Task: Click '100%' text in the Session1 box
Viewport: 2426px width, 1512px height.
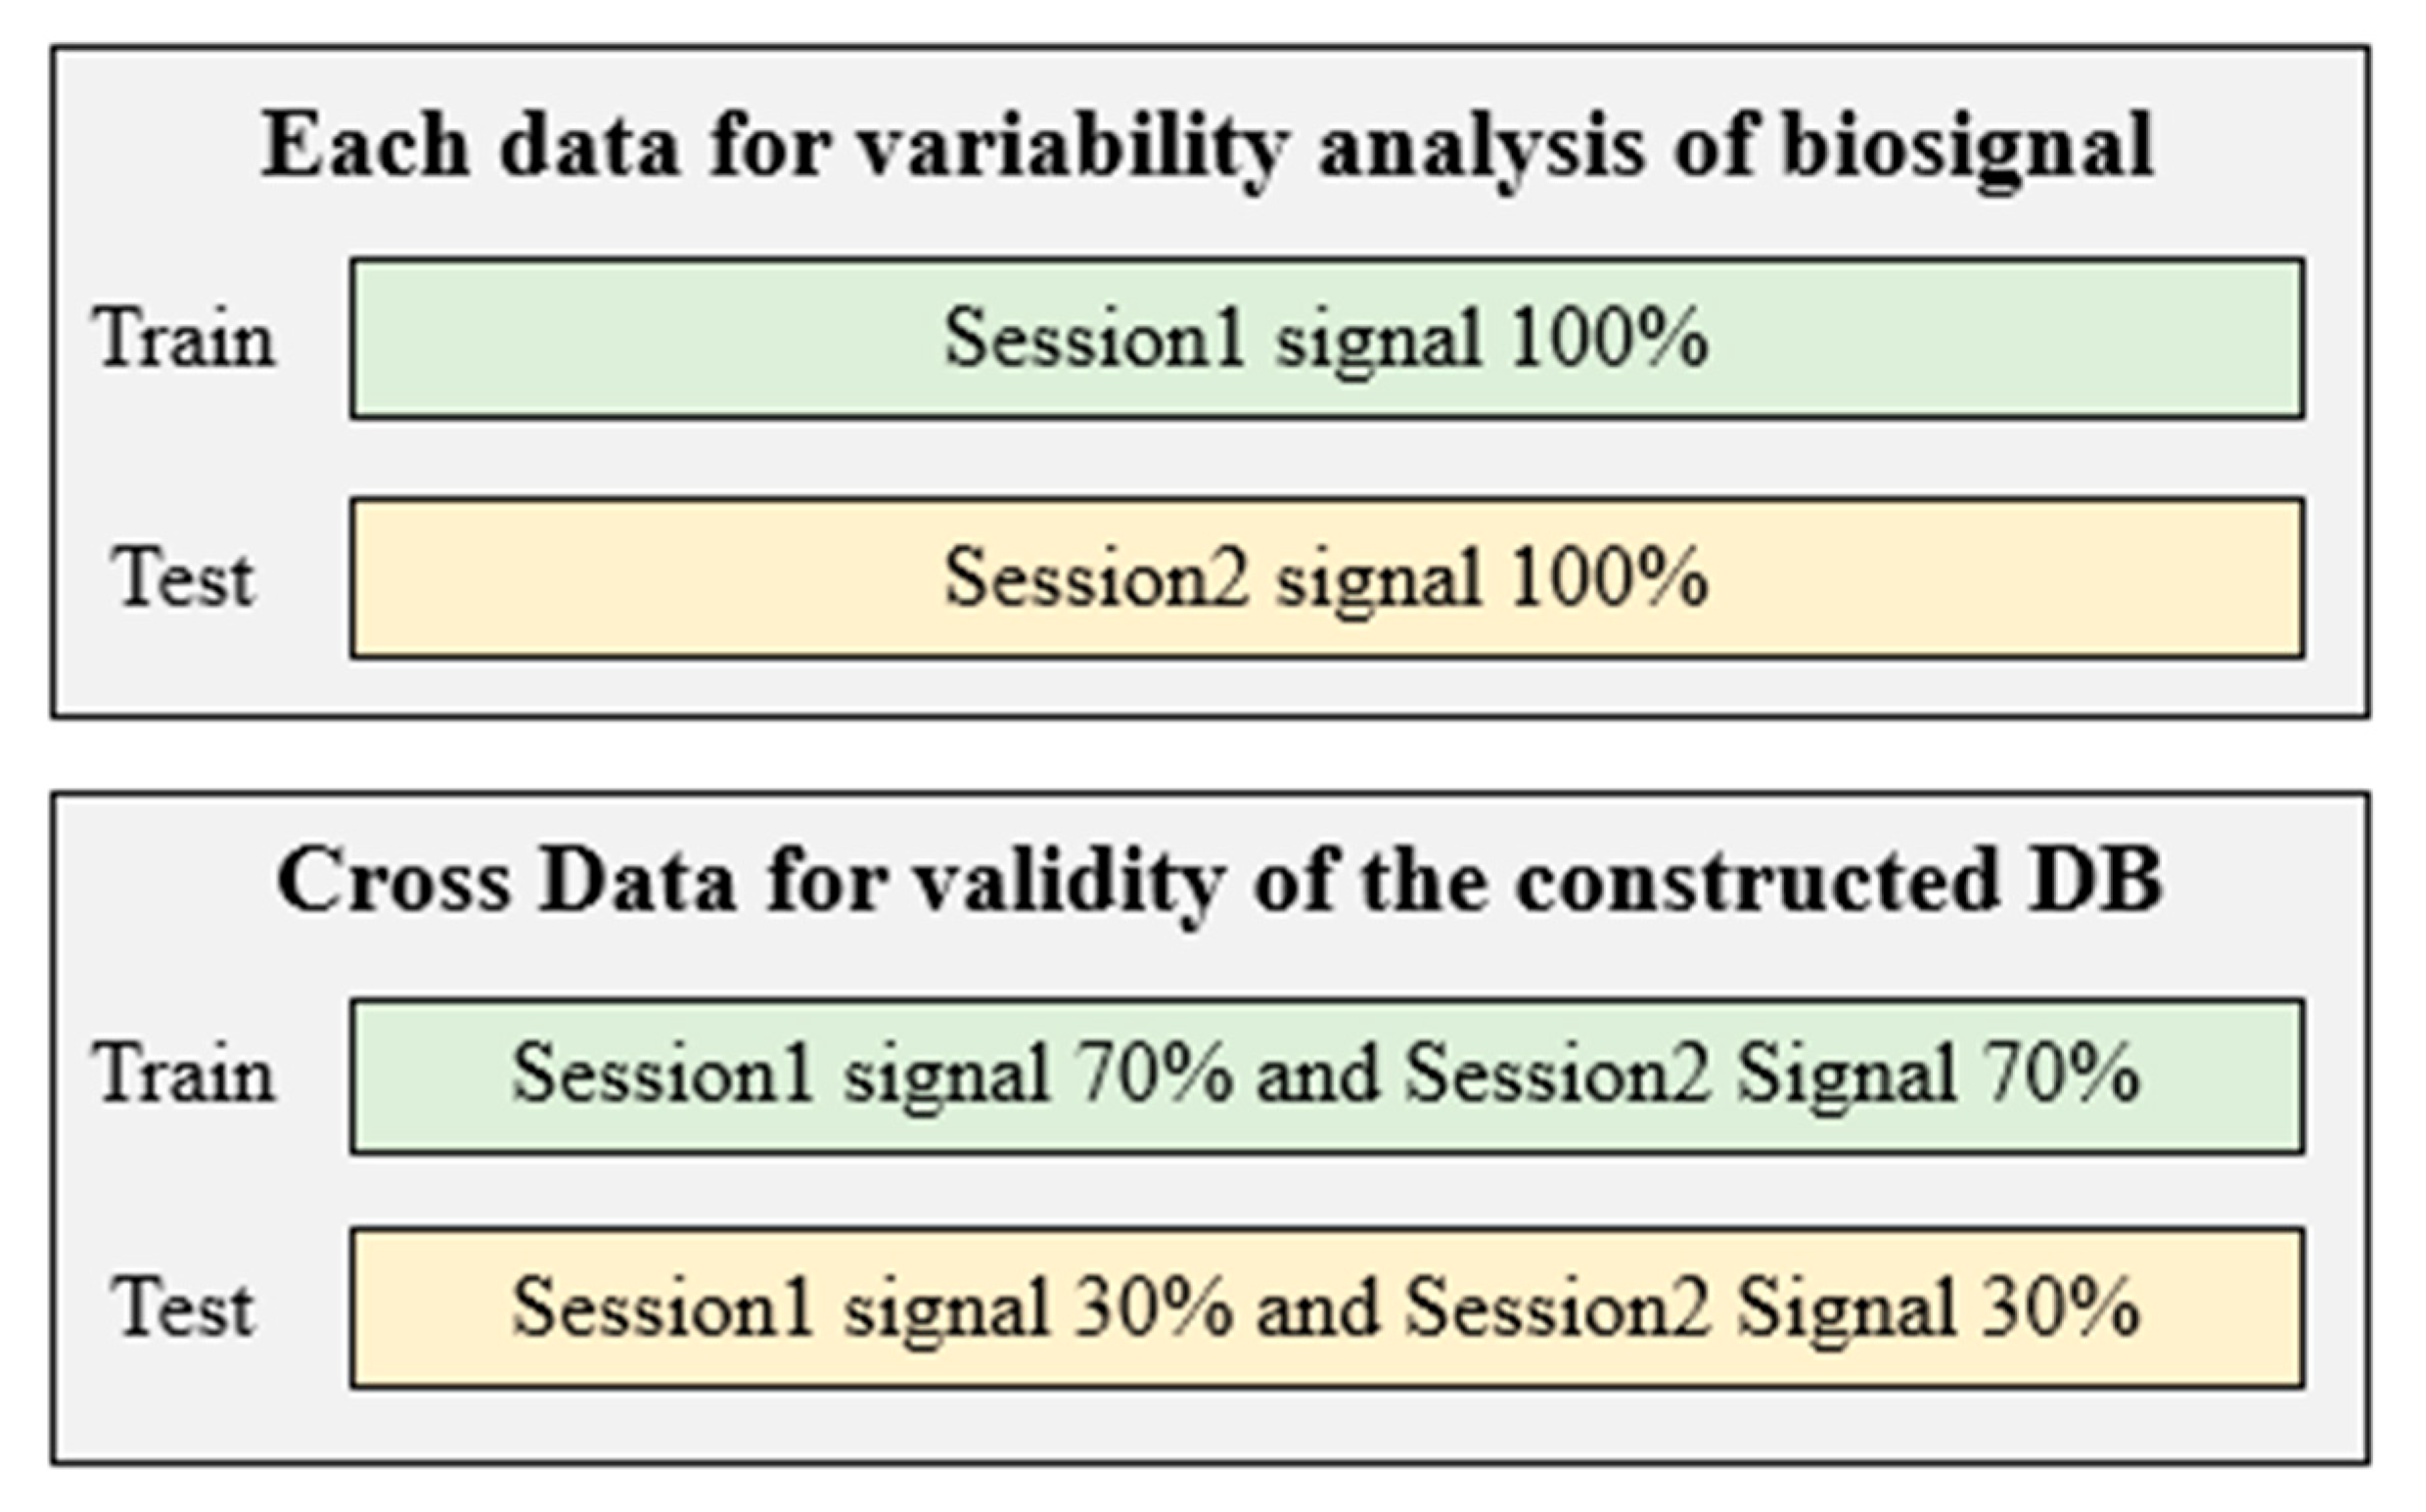Action: pyautogui.click(x=1609, y=336)
